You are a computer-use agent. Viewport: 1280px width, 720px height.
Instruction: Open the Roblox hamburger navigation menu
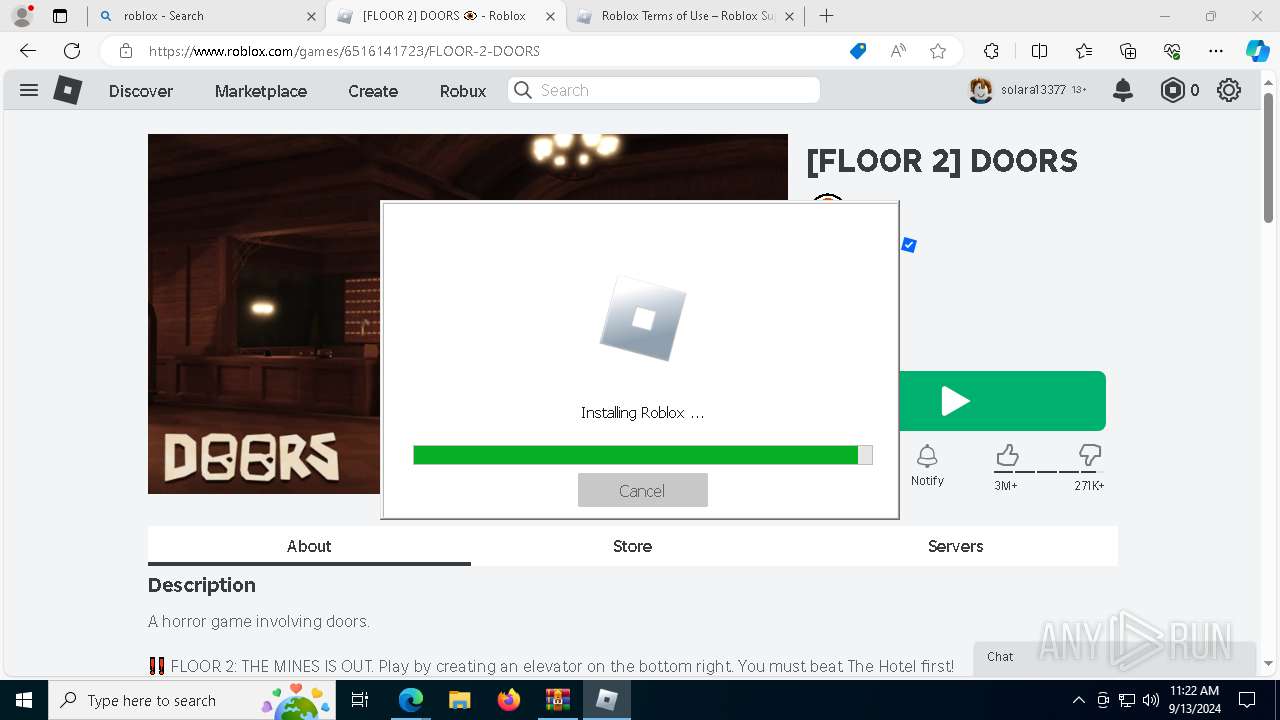click(x=29, y=90)
